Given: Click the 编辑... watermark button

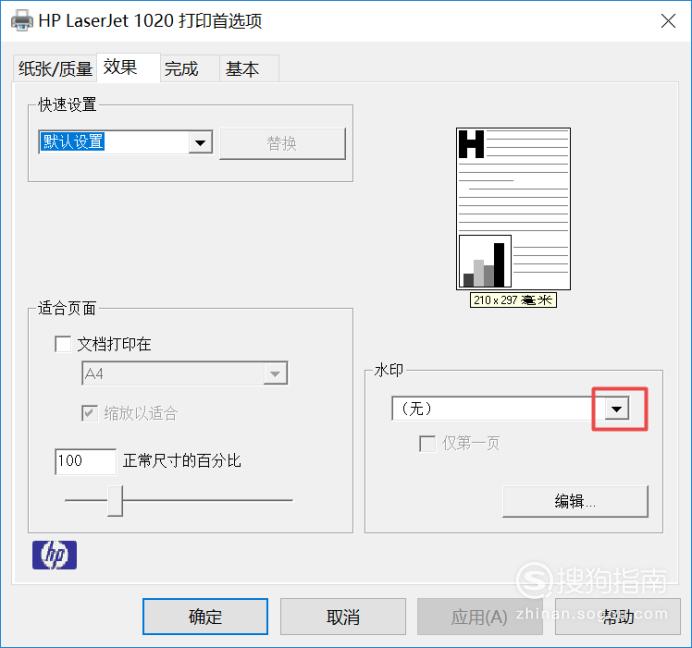Looking at the screenshot, I should click(575, 501).
